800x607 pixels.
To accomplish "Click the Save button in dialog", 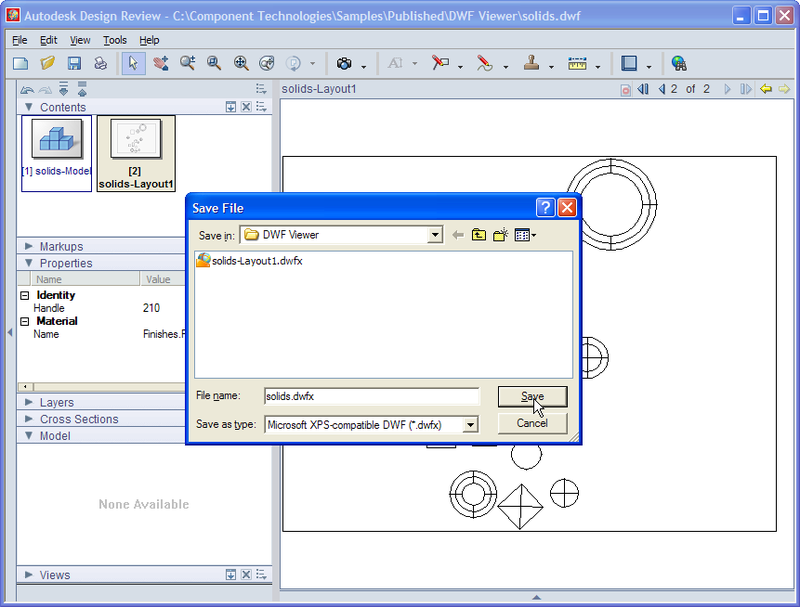I will click(x=532, y=397).
